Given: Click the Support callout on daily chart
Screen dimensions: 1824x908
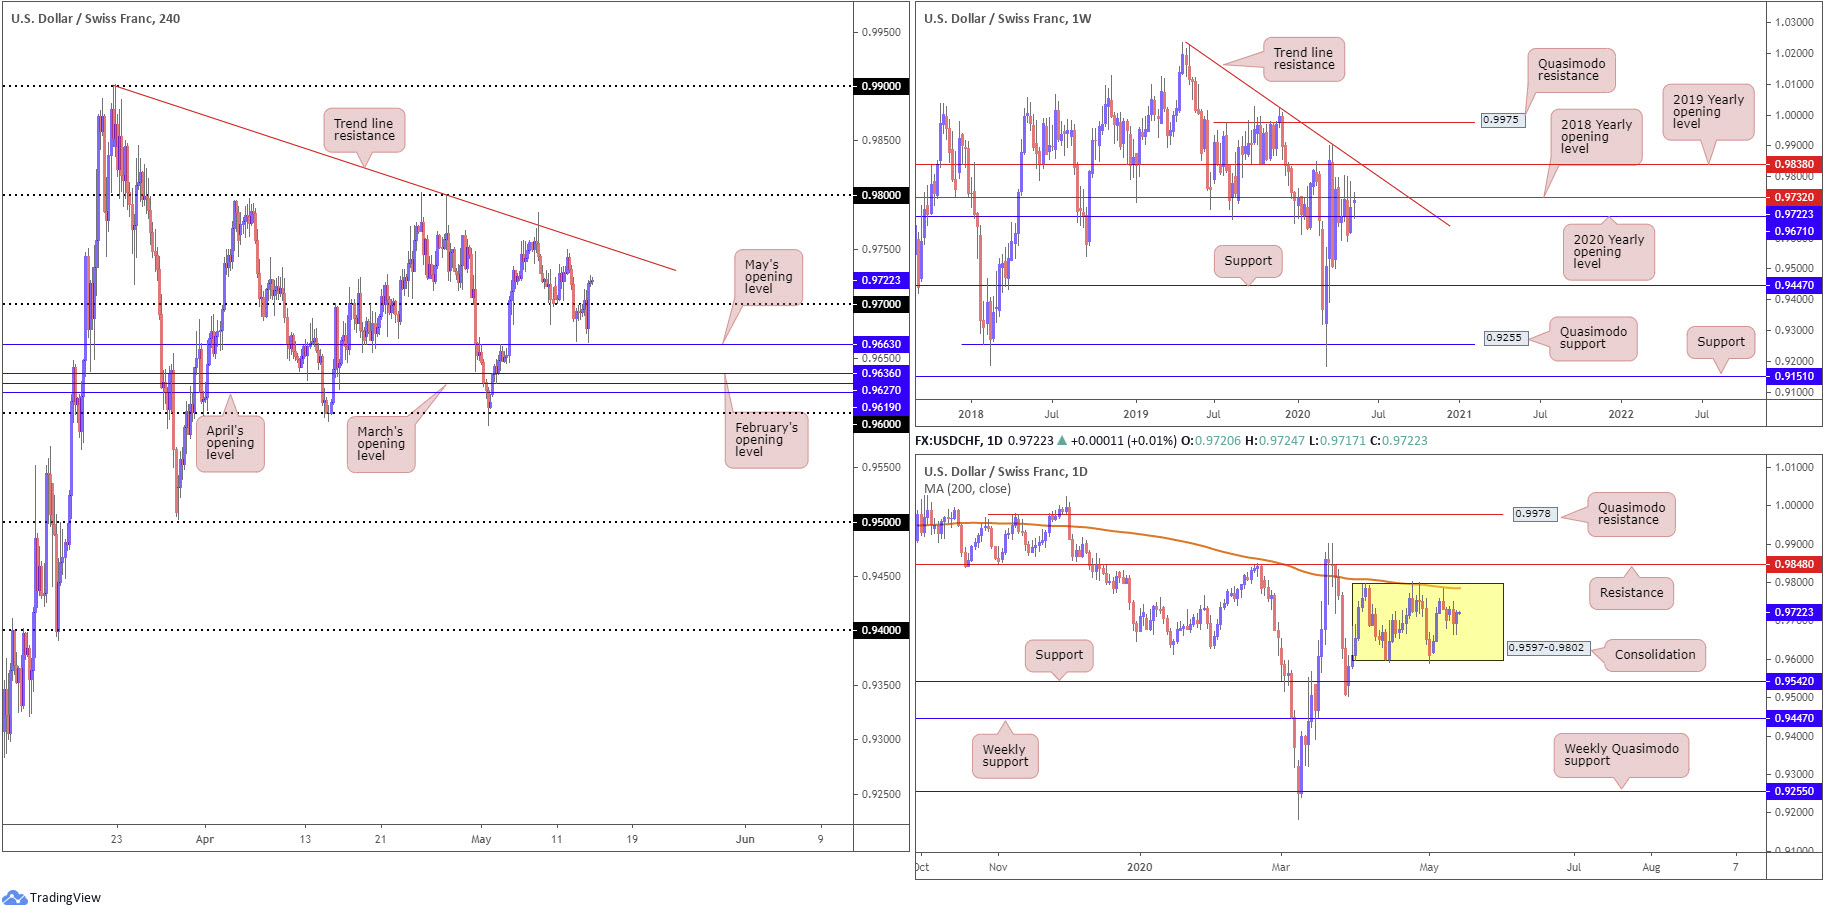Looking at the screenshot, I should [x=1059, y=655].
